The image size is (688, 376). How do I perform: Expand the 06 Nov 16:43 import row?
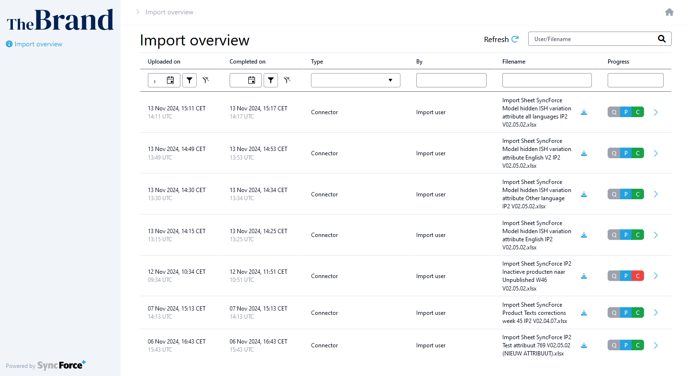click(x=656, y=346)
